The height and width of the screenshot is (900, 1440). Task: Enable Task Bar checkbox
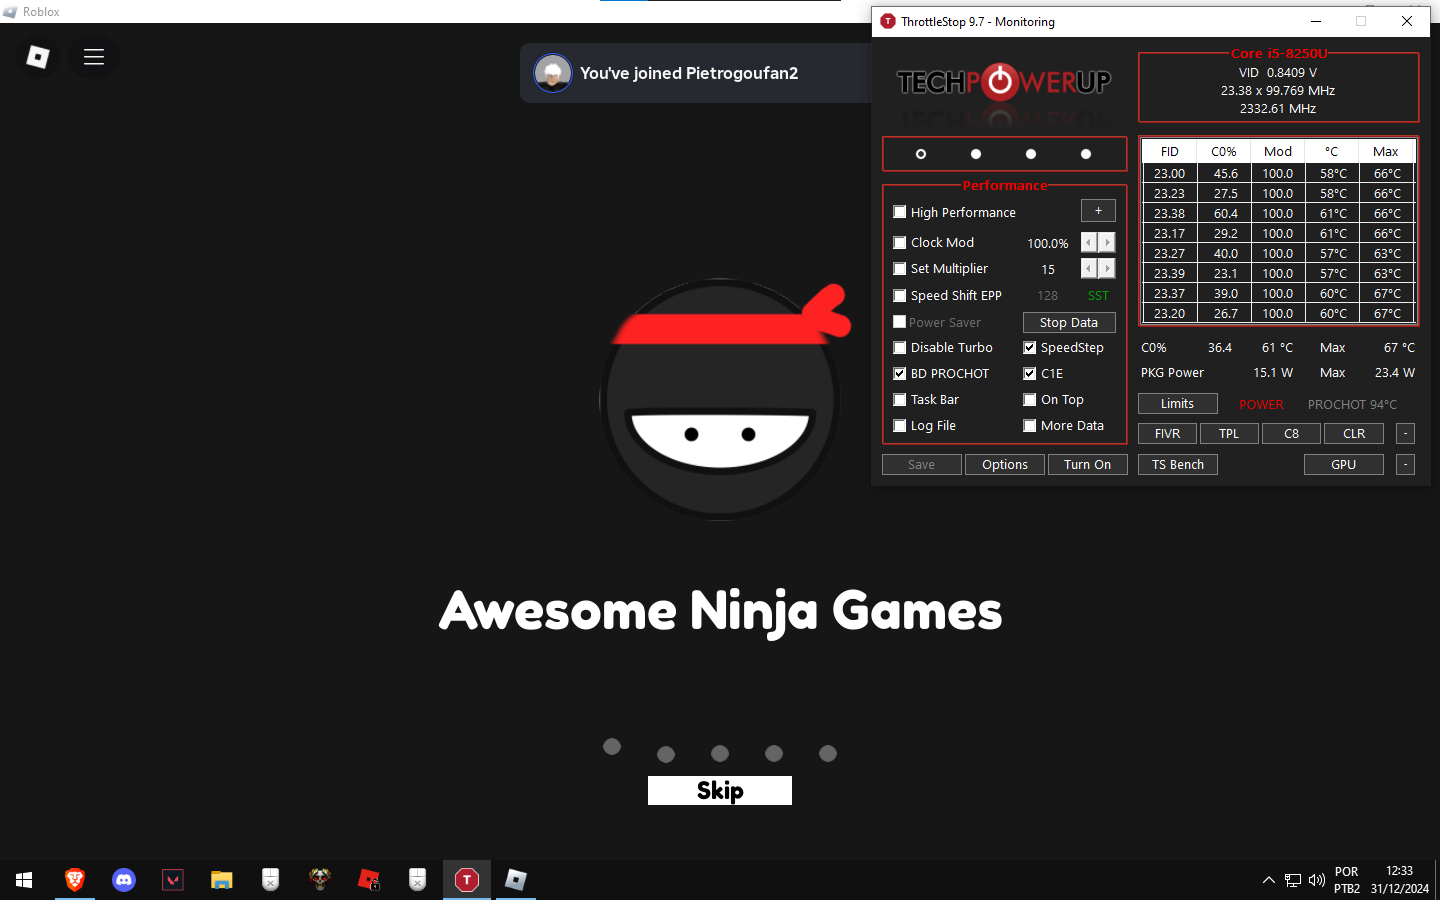900,399
